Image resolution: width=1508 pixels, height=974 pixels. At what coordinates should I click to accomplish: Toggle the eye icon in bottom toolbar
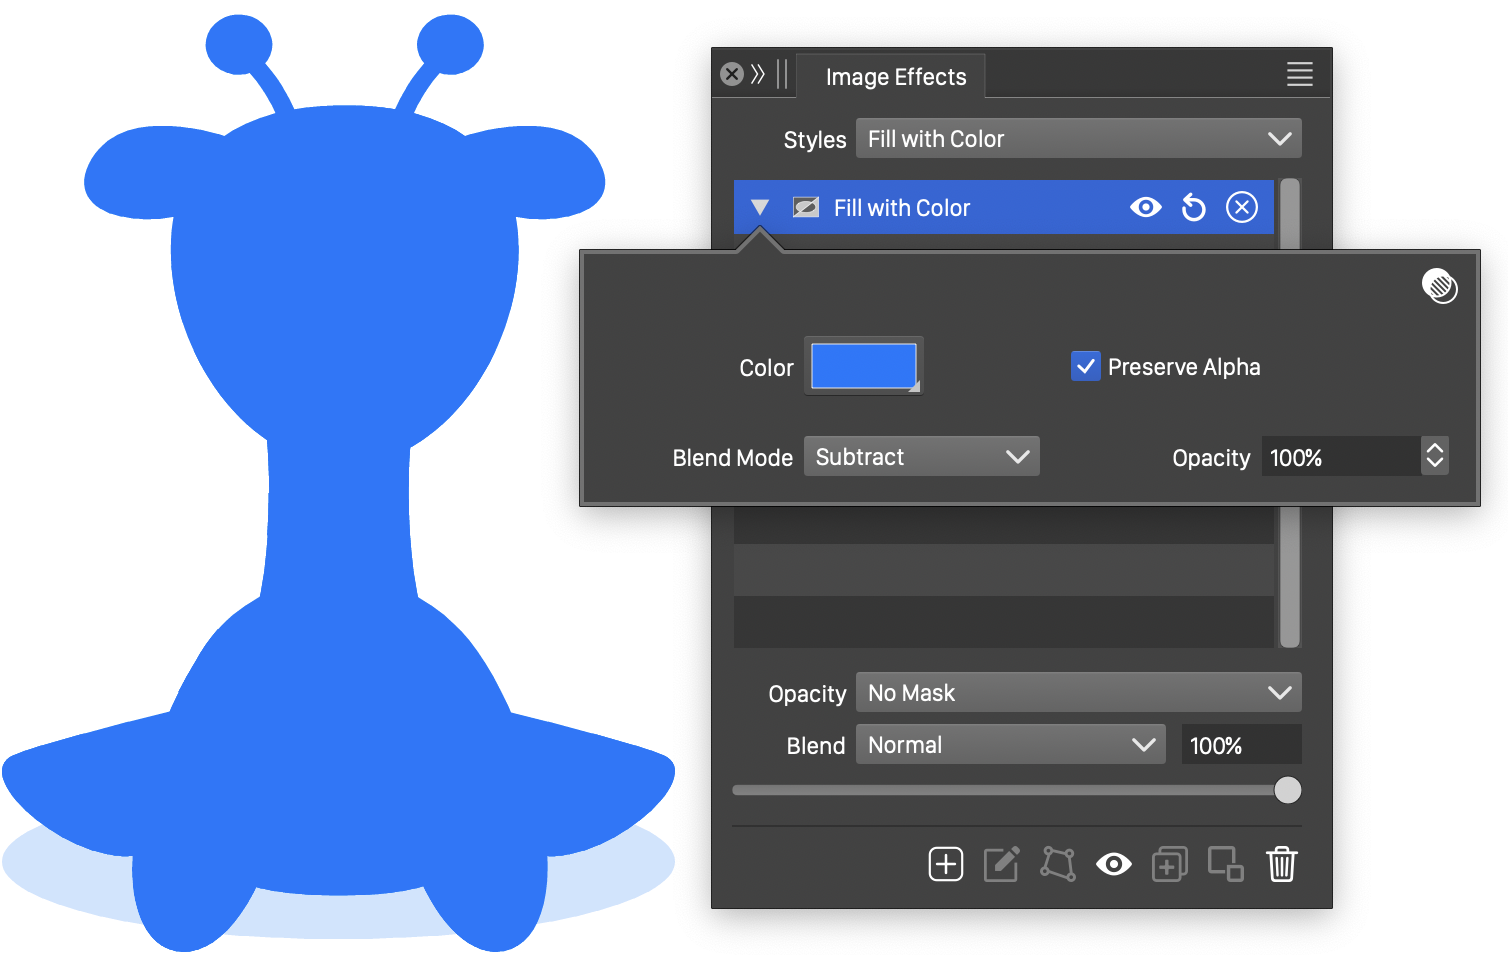click(x=1113, y=864)
